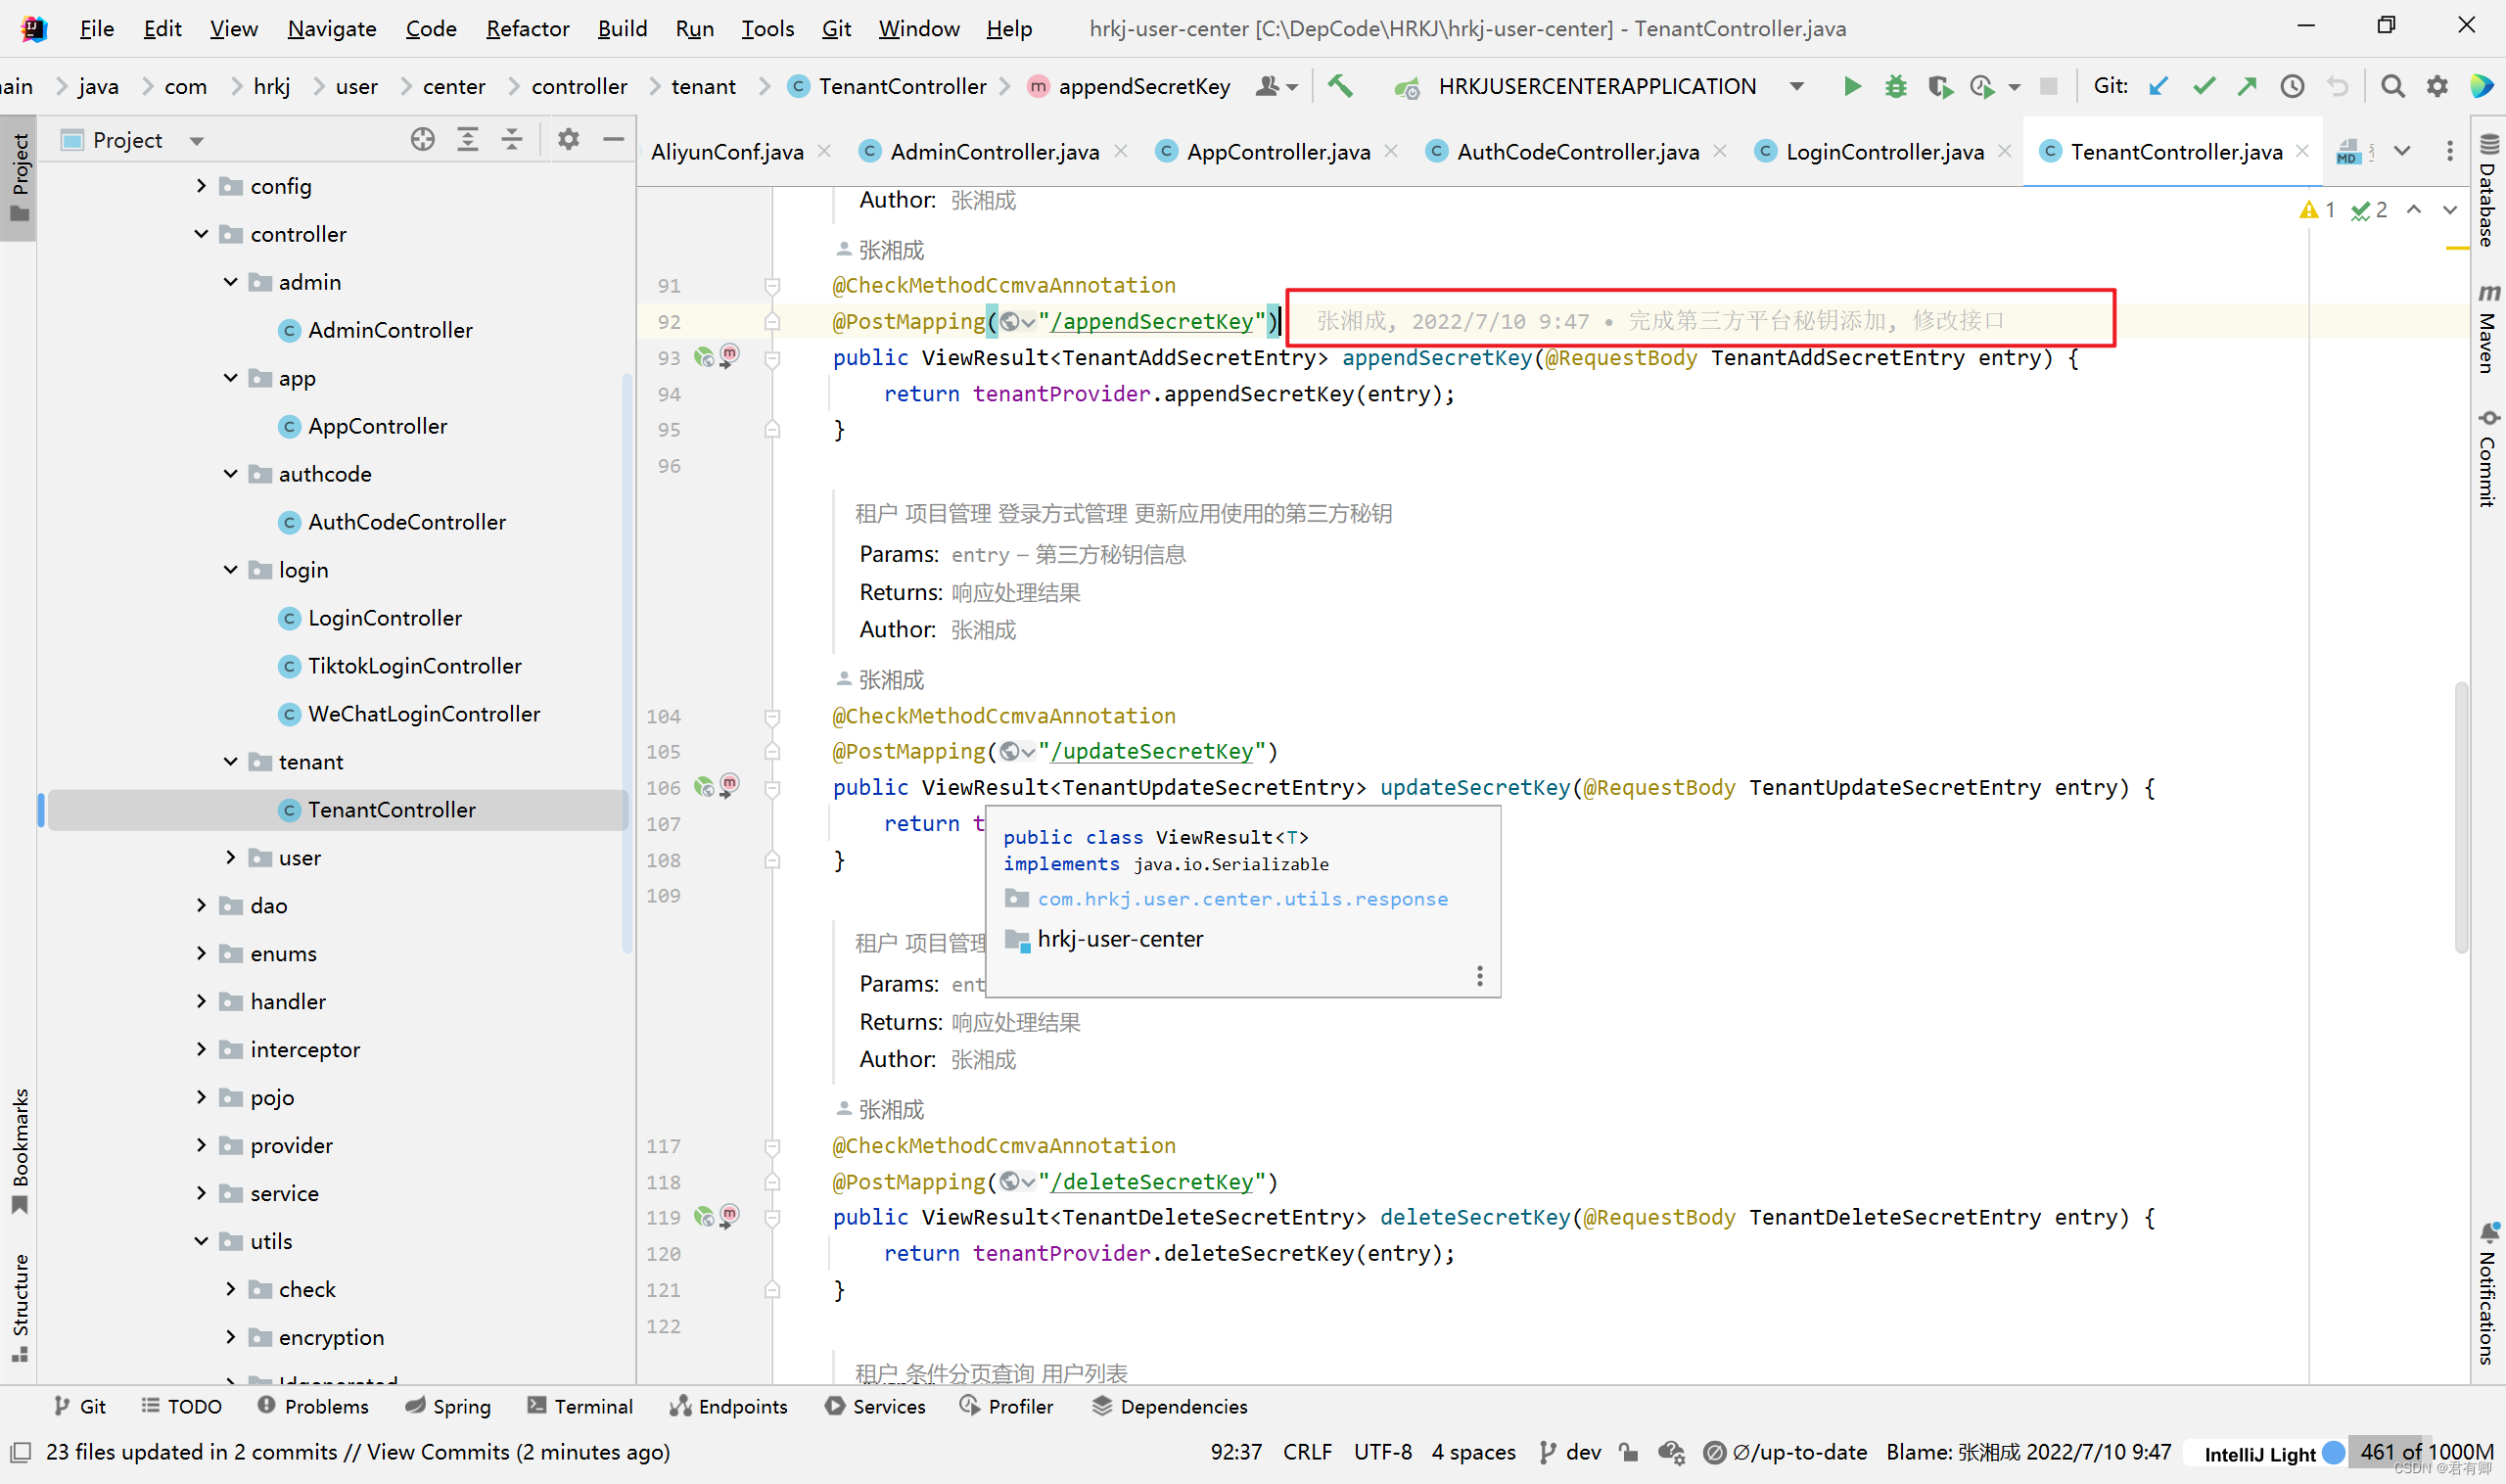Click the CRLF line separator selector
Viewport: 2506px width, 1484px height.
[x=1307, y=1452]
